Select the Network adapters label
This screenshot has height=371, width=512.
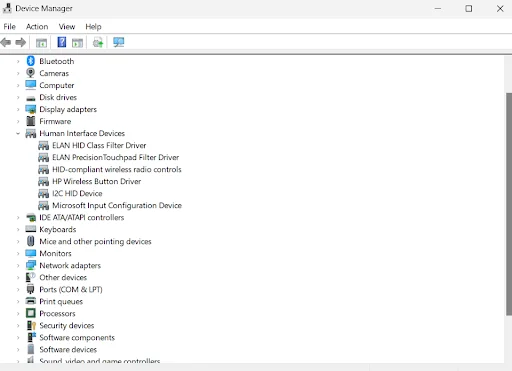[x=70, y=265]
